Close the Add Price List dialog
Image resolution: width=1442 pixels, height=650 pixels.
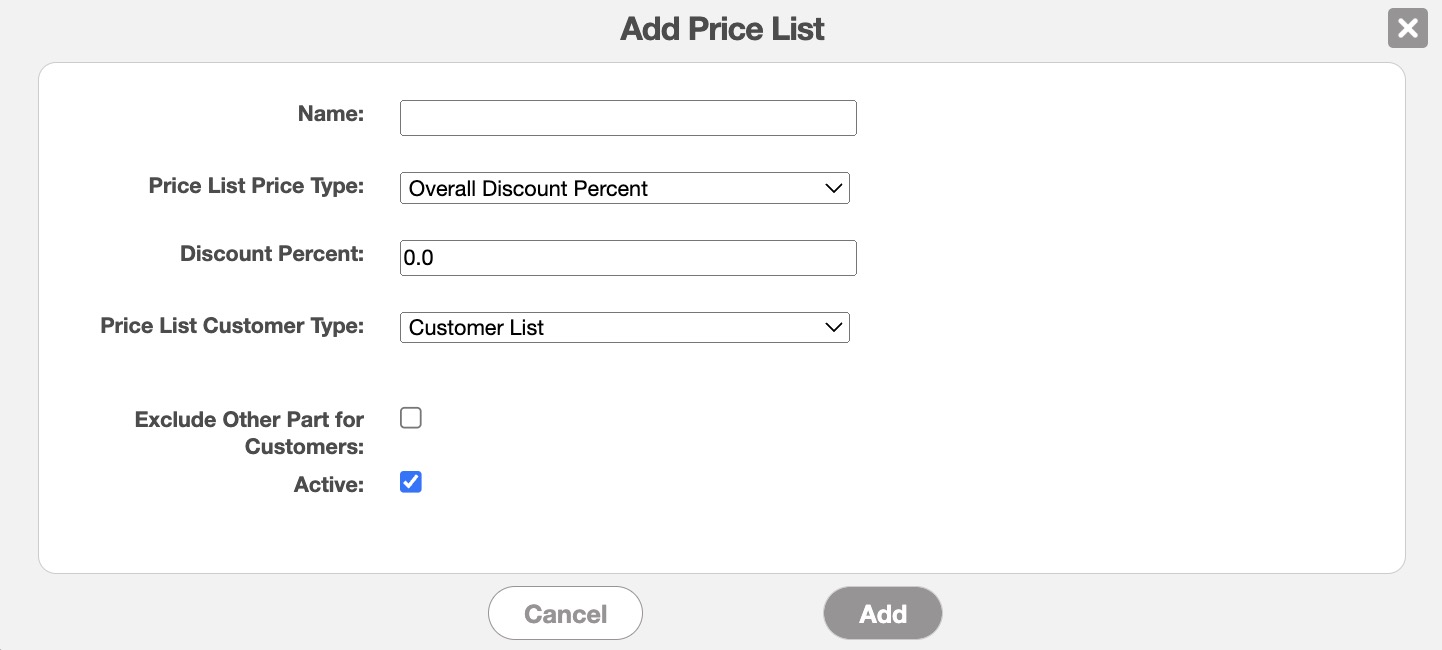tap(1407, 28)
